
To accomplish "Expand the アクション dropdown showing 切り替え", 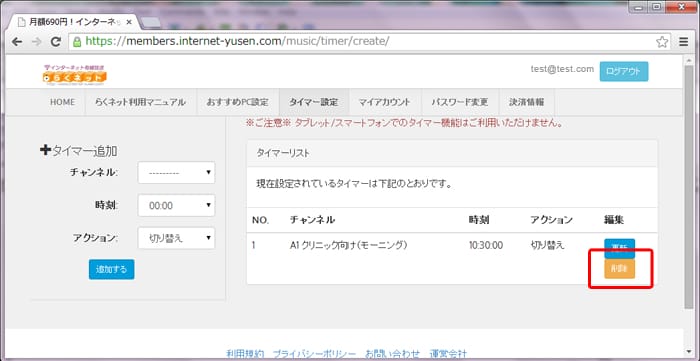I will 176,238.
